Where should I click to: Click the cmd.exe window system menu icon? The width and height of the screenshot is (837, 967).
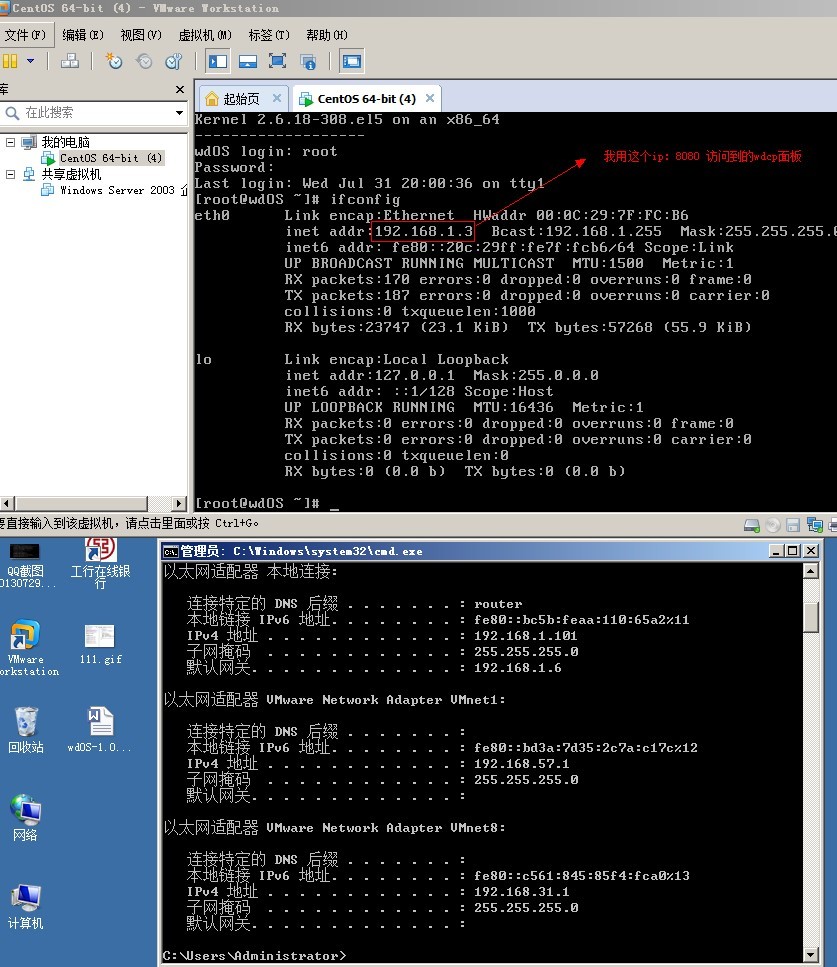(170, 551)
